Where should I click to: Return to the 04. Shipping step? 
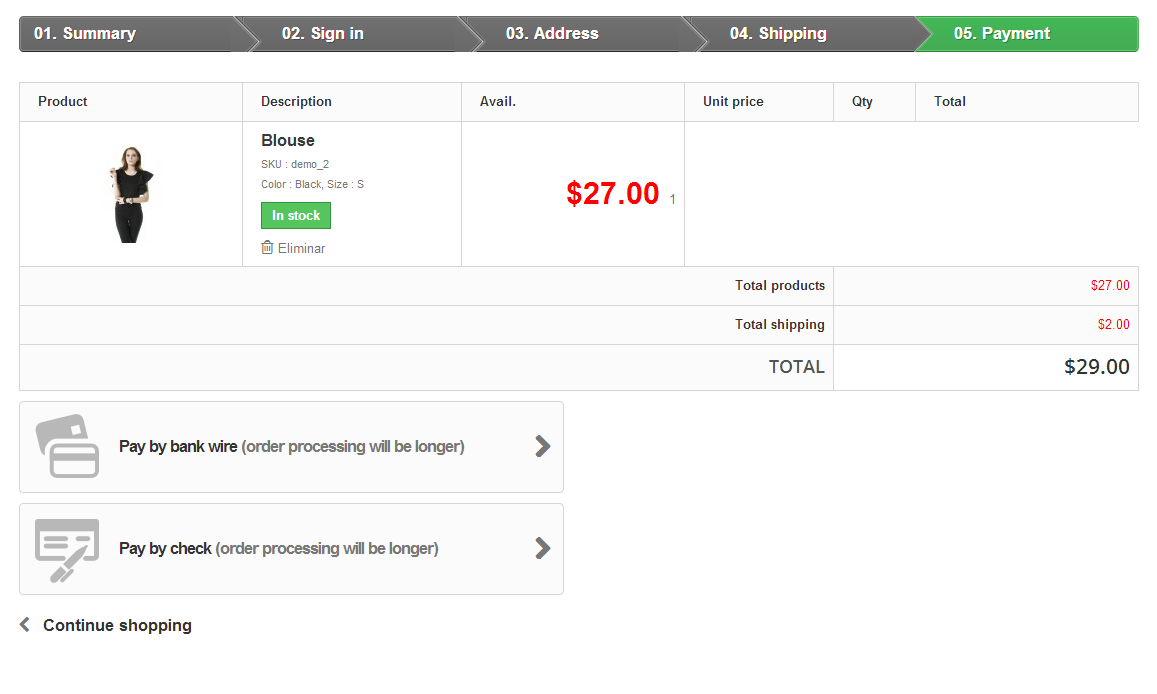click(778, 34)
